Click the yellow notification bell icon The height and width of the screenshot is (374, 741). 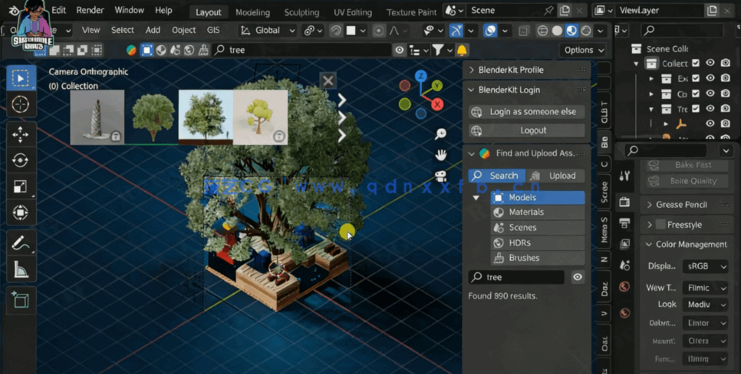click(462, 50)
